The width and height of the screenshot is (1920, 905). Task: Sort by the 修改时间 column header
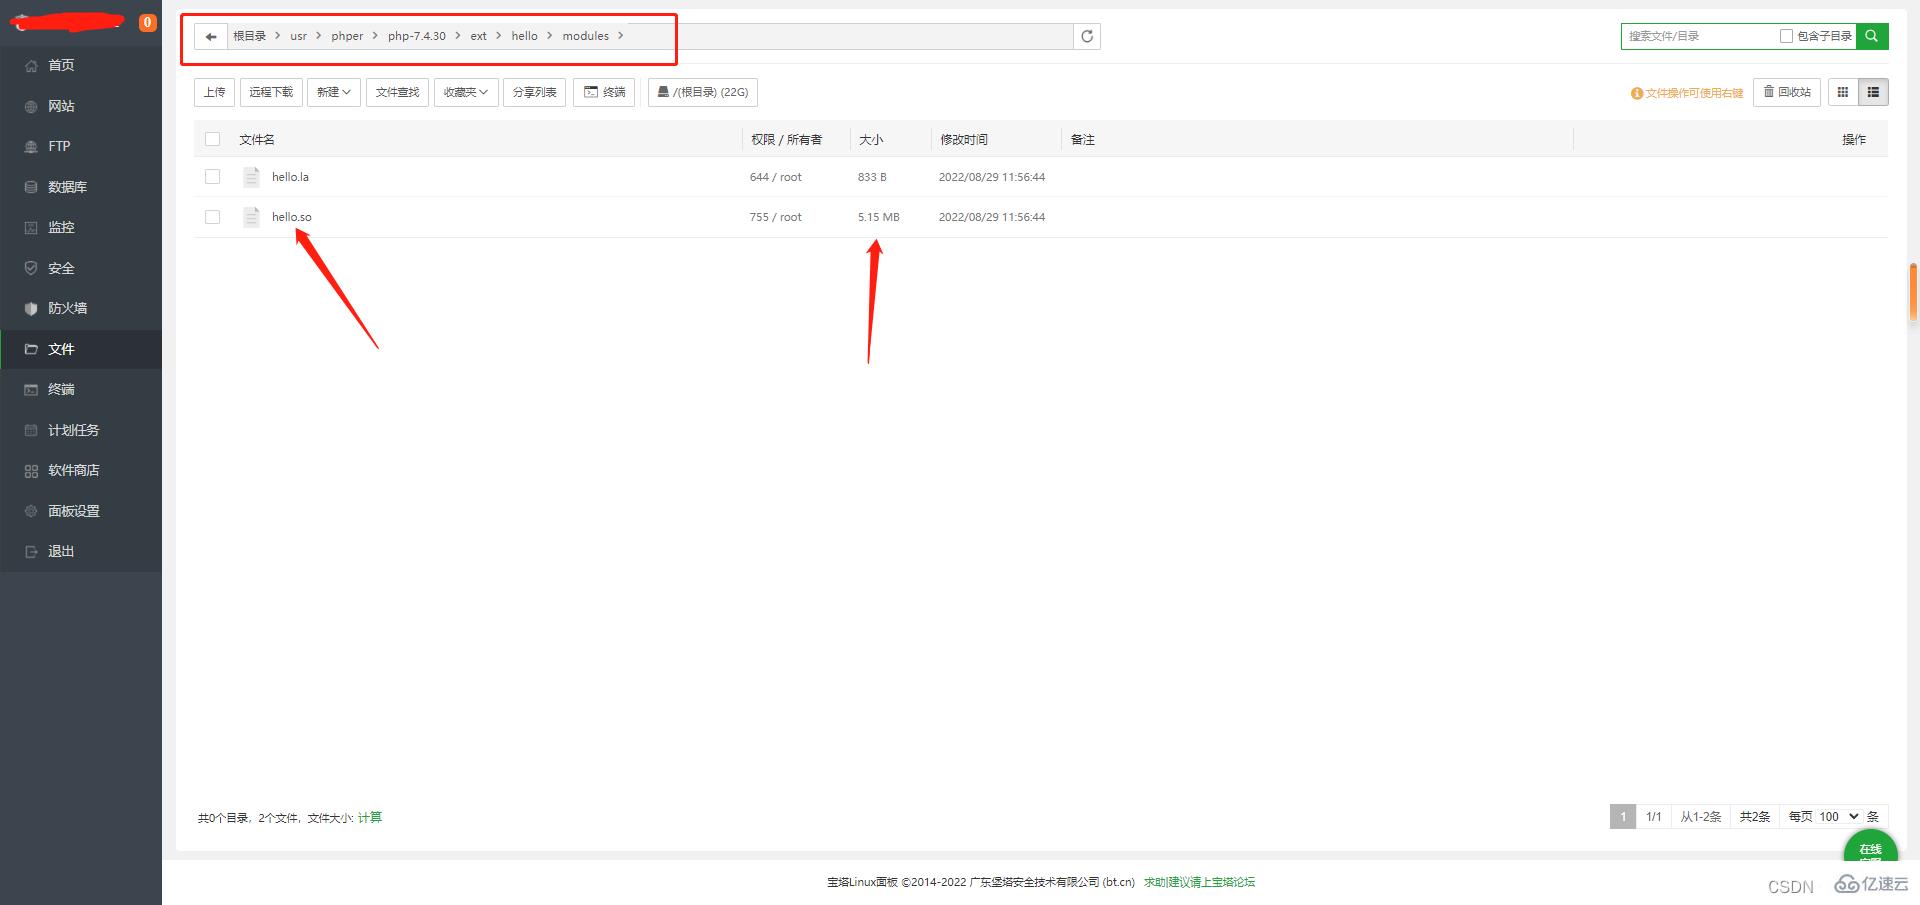pyautogui.click(x=964, y=140)
